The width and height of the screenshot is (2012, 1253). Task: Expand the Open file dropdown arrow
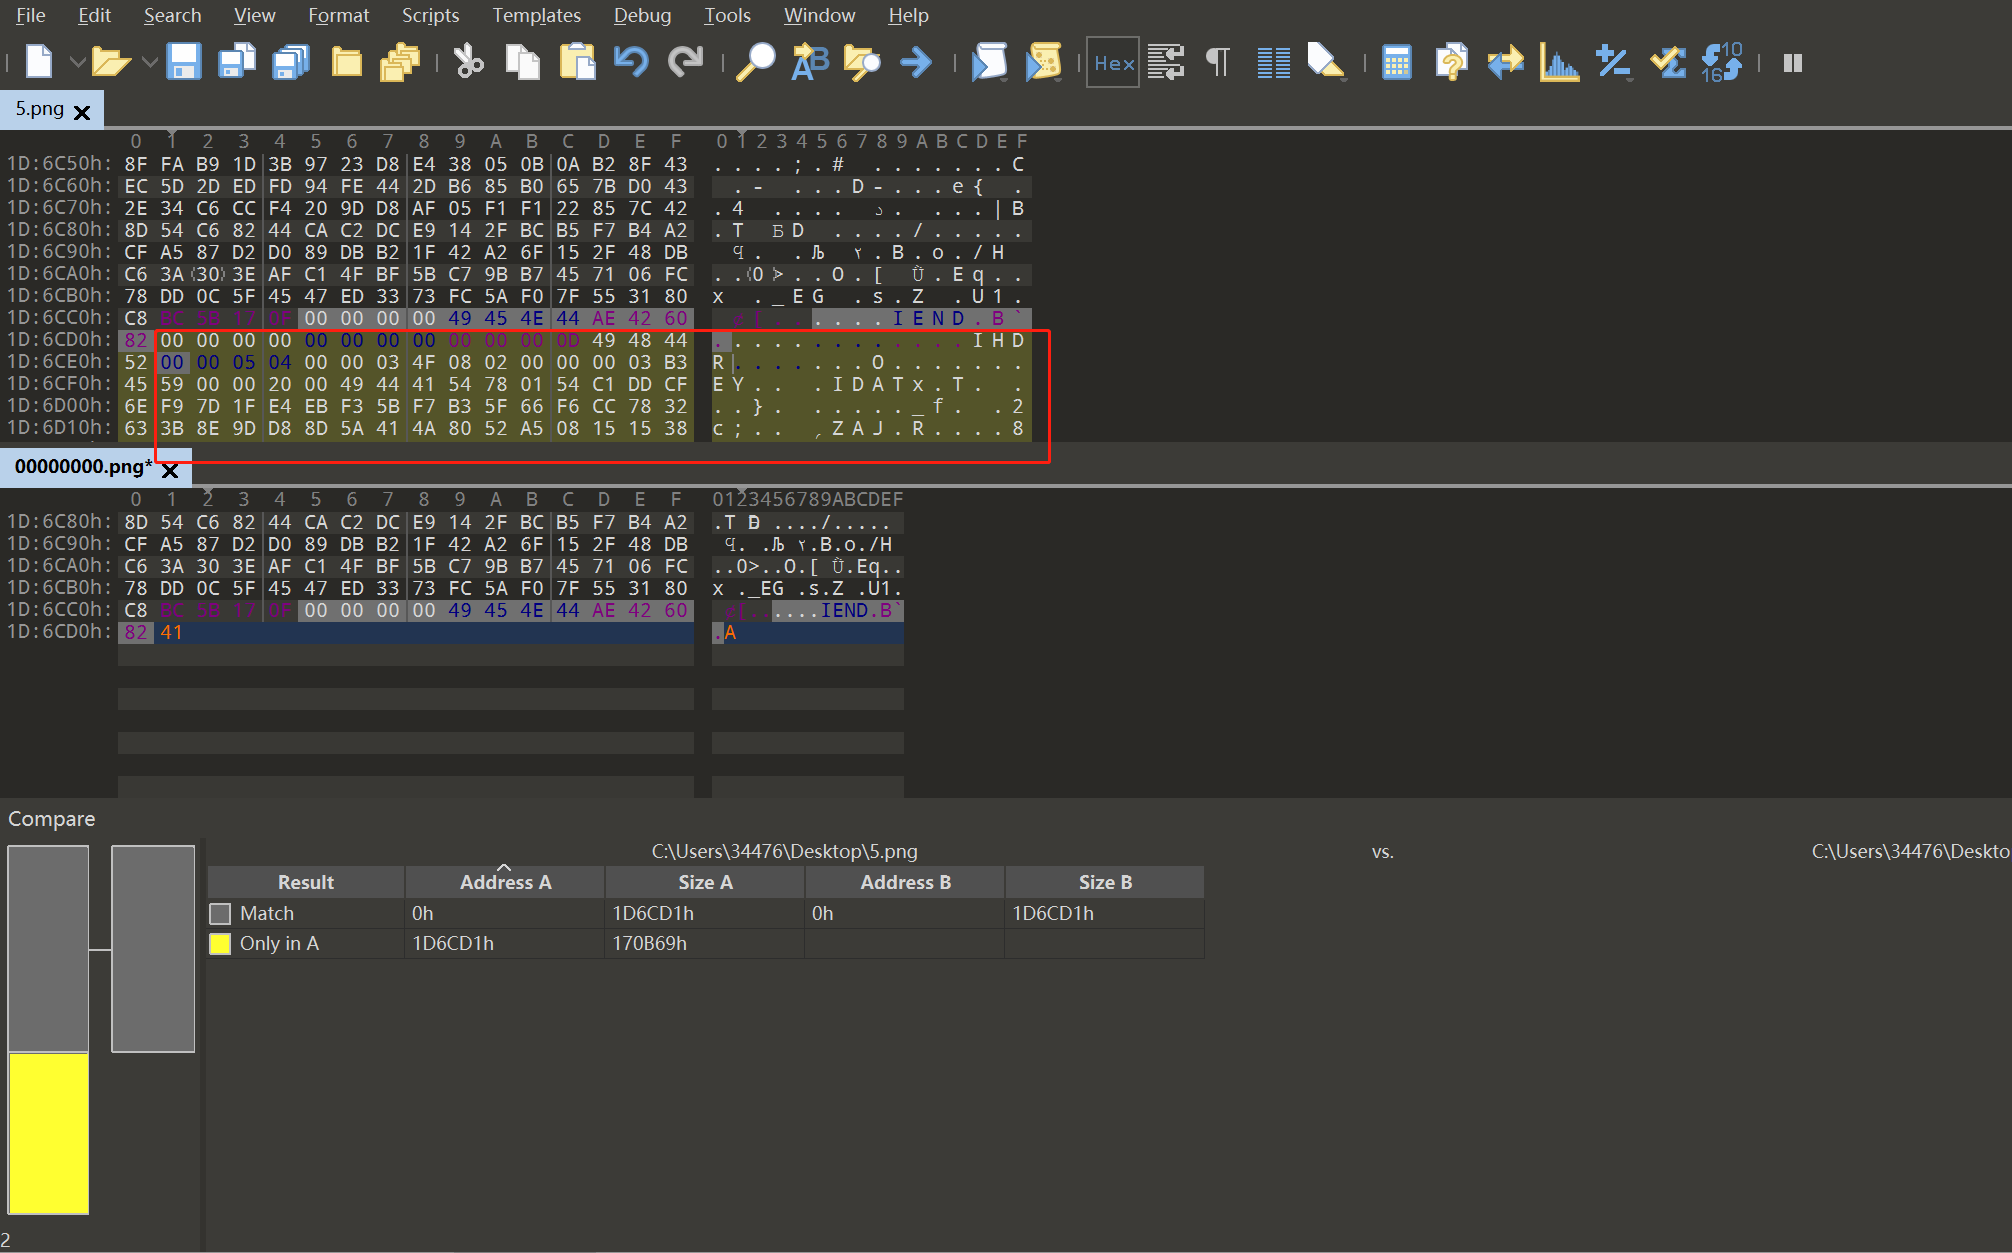coord(150,62)
